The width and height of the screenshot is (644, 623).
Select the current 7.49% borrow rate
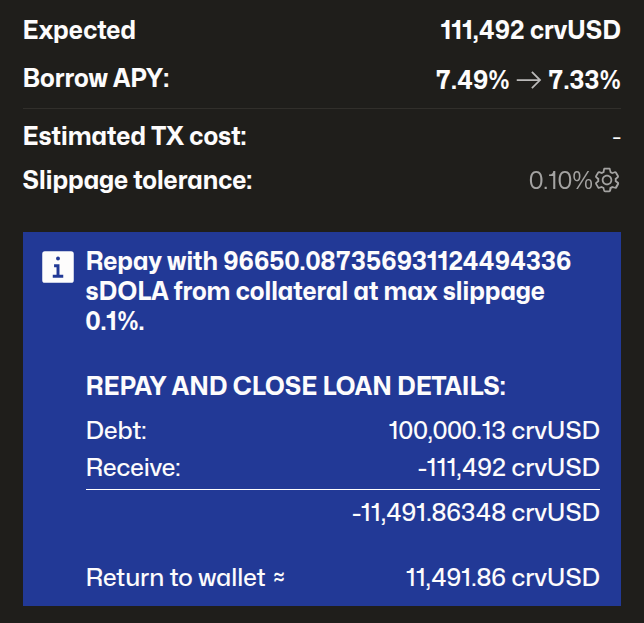click(x=472, y=81)
